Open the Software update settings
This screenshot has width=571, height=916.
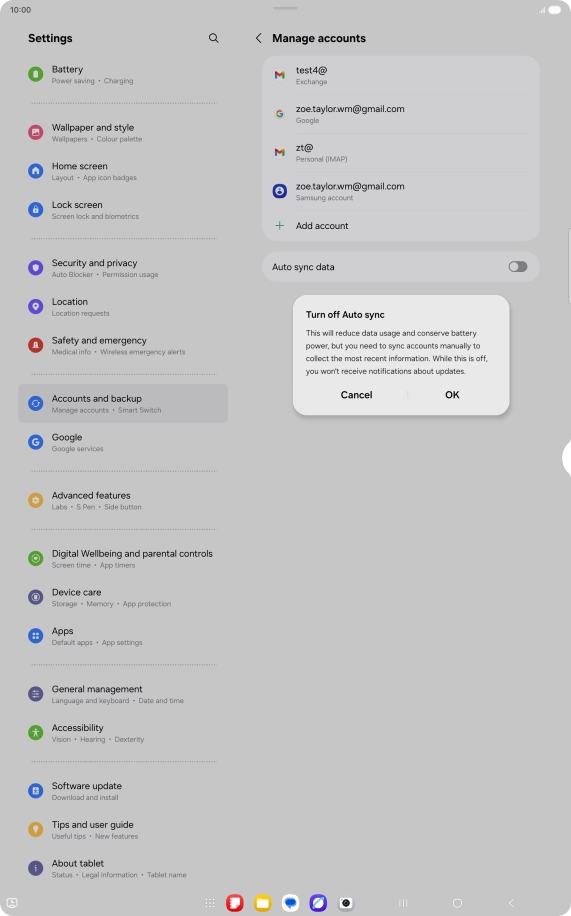pyautogui.click(x=123, y=791)
